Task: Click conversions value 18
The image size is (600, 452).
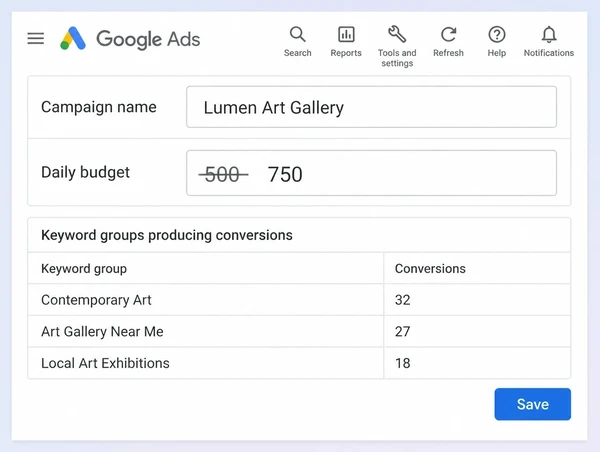Action: pos(403,363)
